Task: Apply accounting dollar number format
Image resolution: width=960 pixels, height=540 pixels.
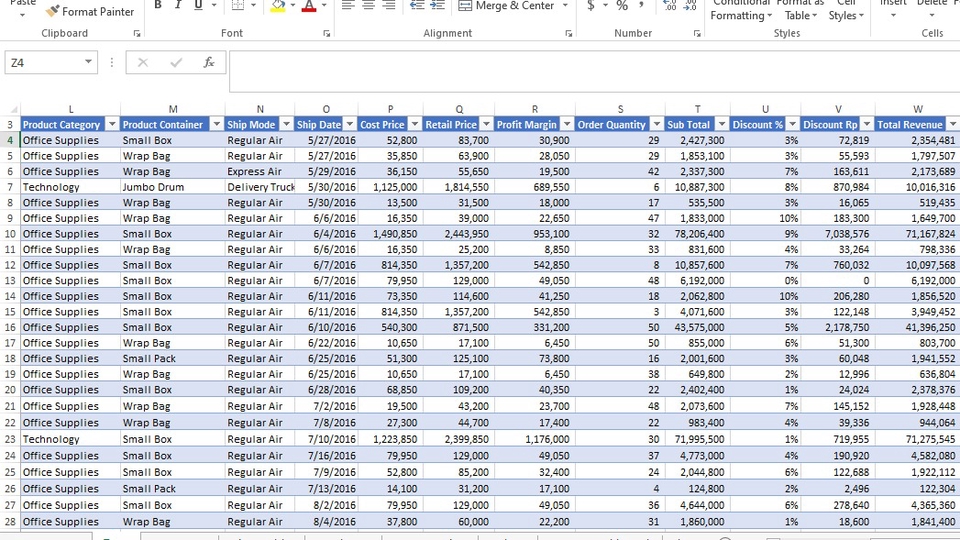Action: tap(590, 6)
